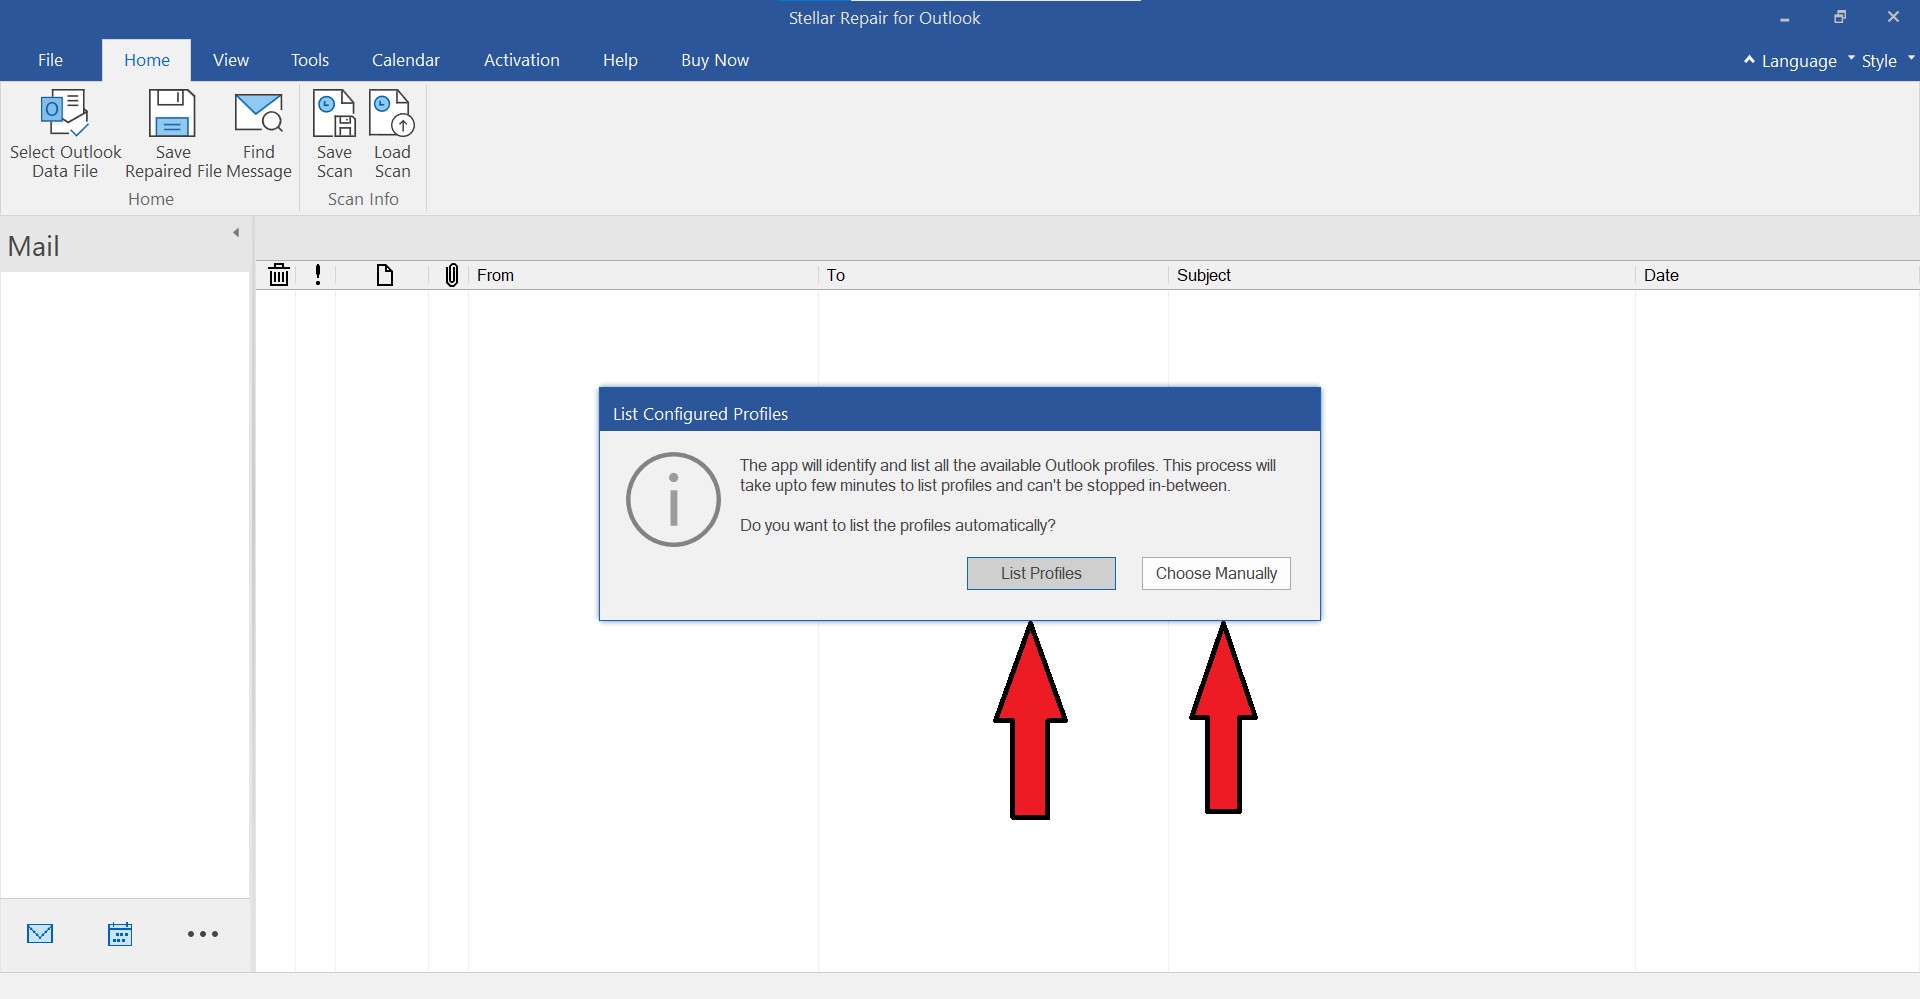Switch to the View tab
Viewport: 1920px width, 999px height.
231,60
